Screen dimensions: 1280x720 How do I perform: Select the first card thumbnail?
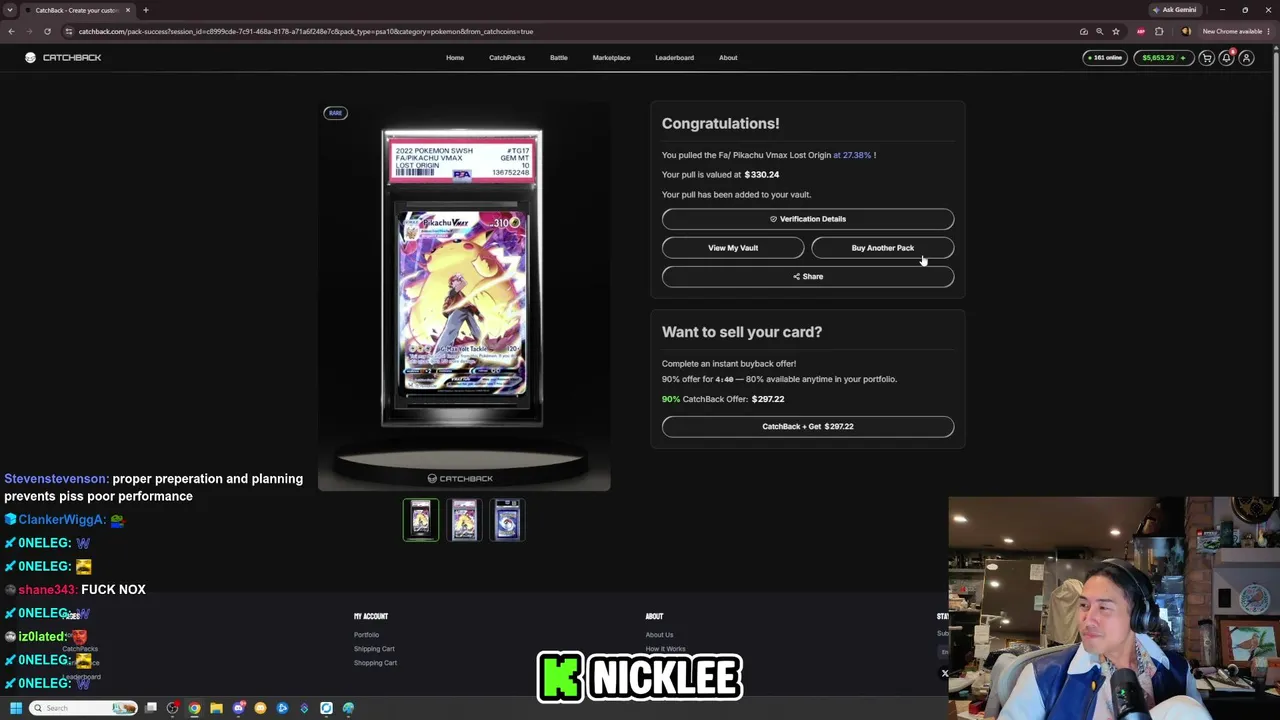(x=421, y=520)
